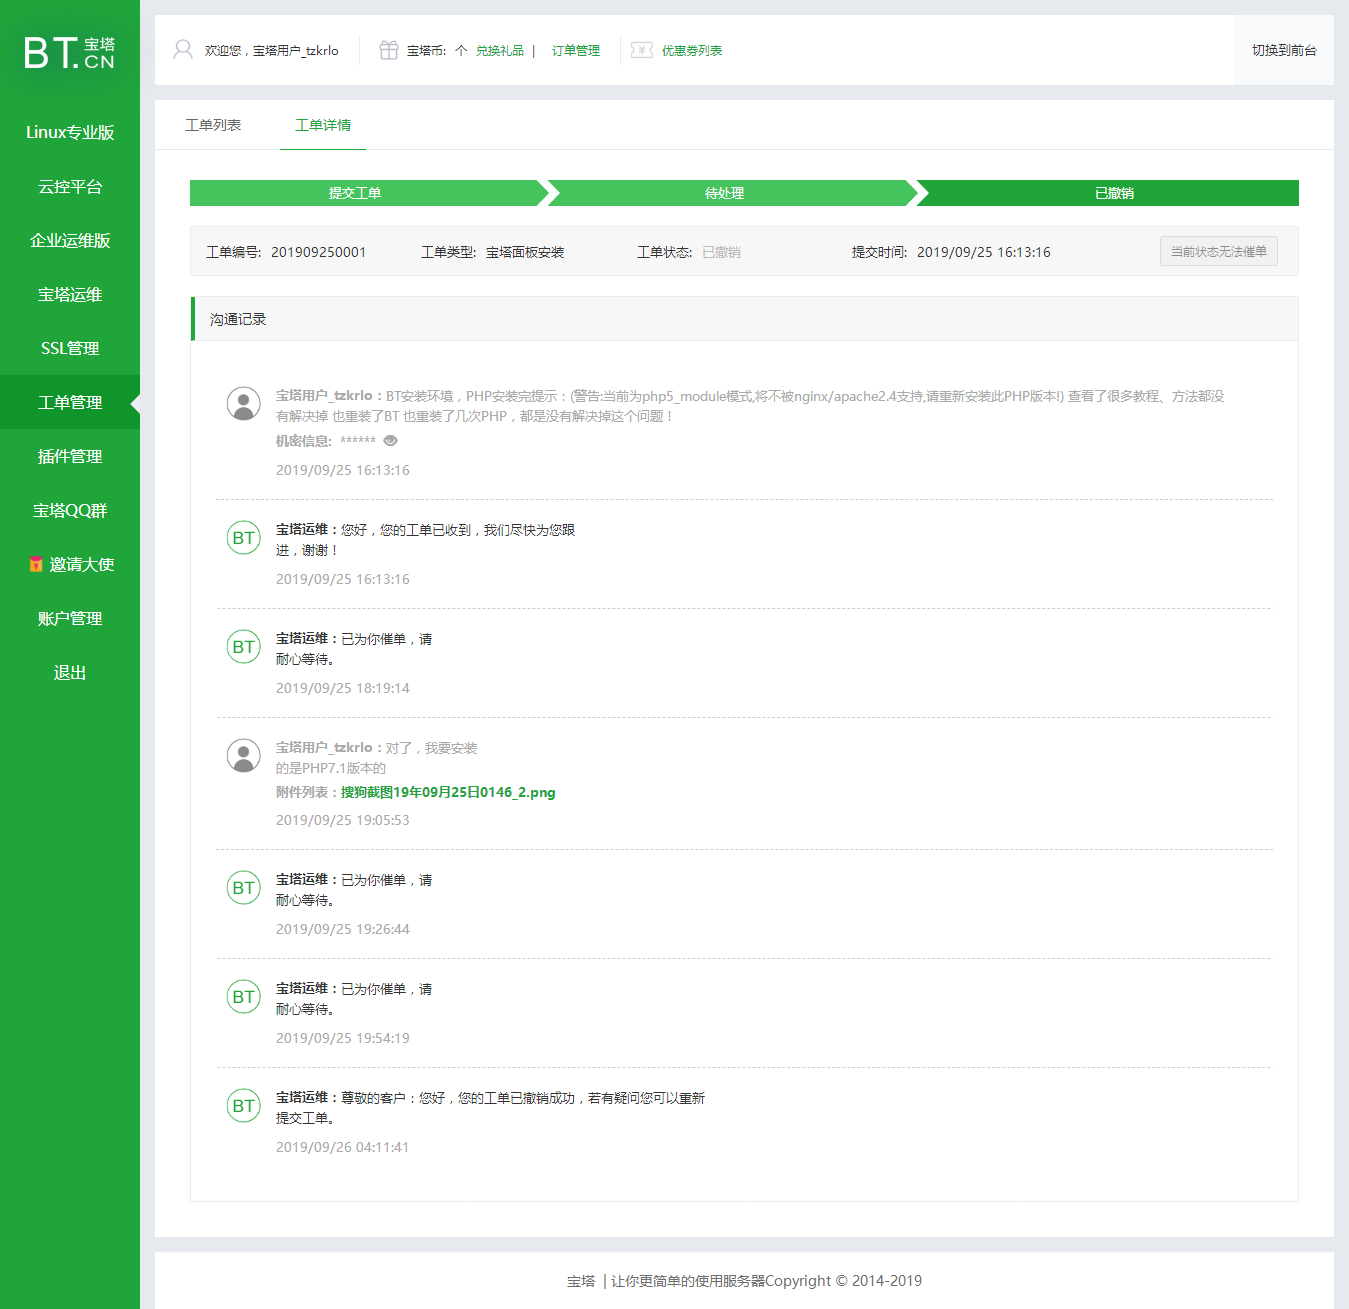Click the gift box icon beside 宝塔币
The width and height of the screenshot is (1349, 1309).
click(x=389, y=50)
